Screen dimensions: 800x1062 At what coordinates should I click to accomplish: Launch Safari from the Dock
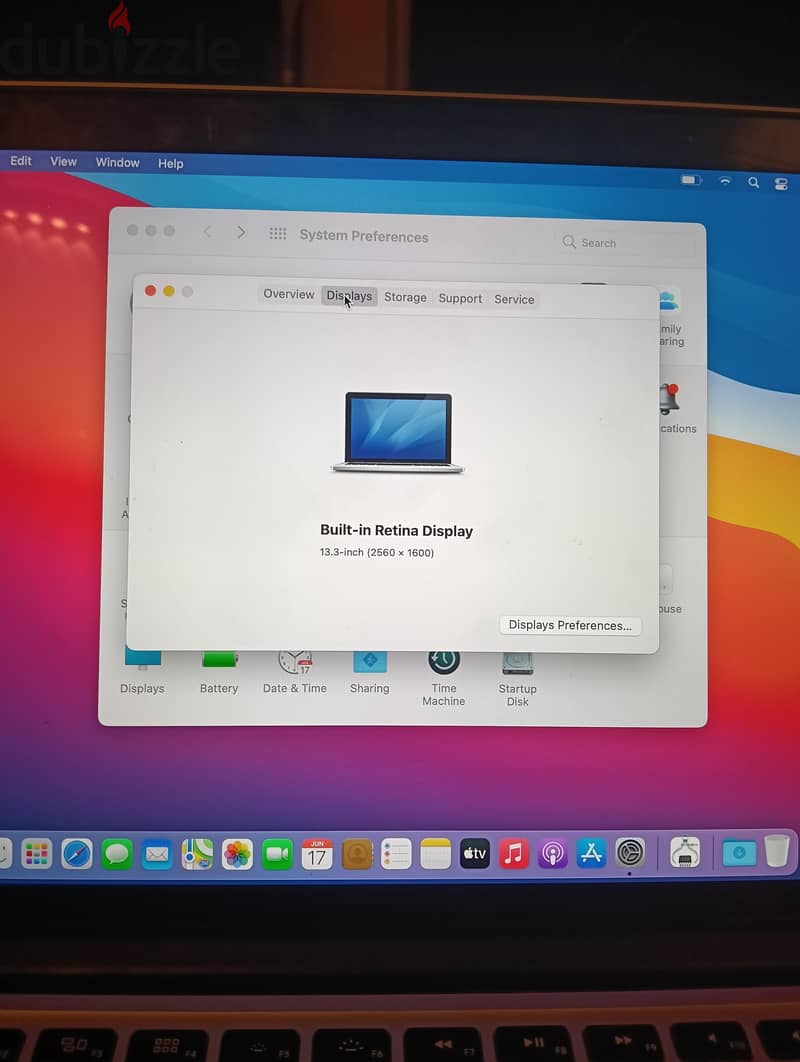point(77,853)
